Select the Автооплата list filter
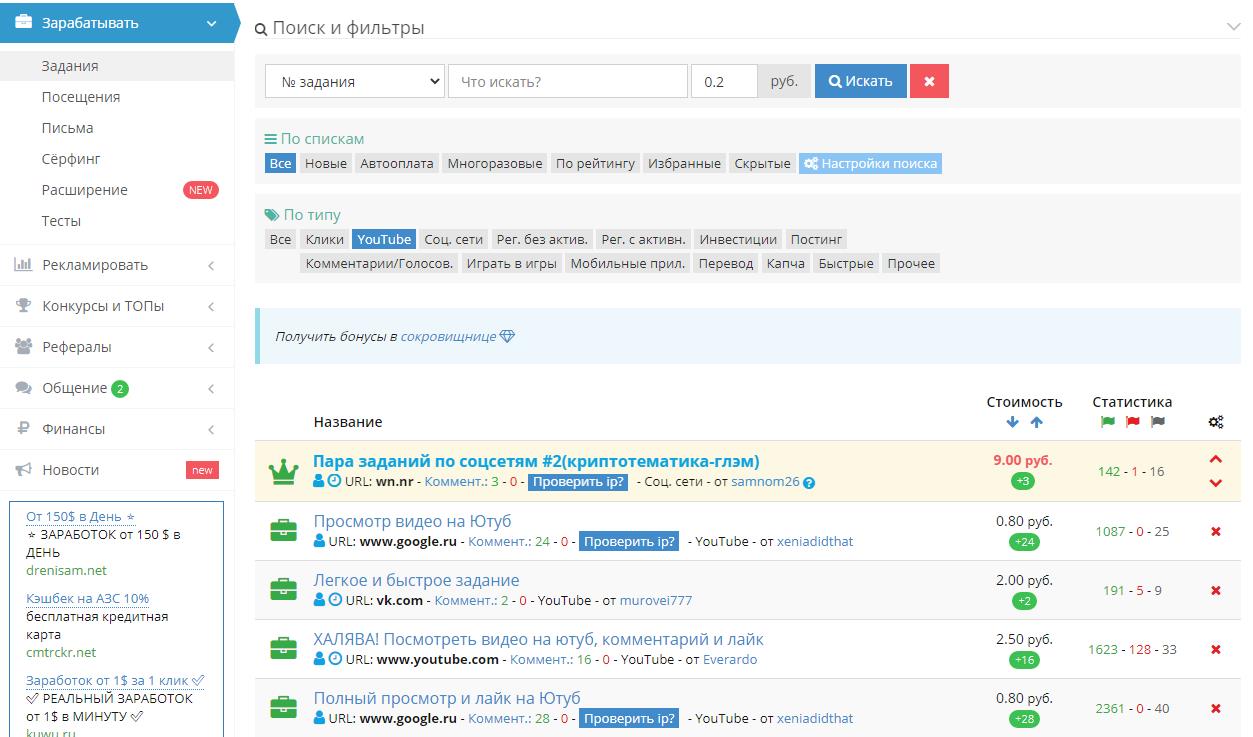Screen dimensions: 1253x737 pyautogui.click(x=397, y=163)
